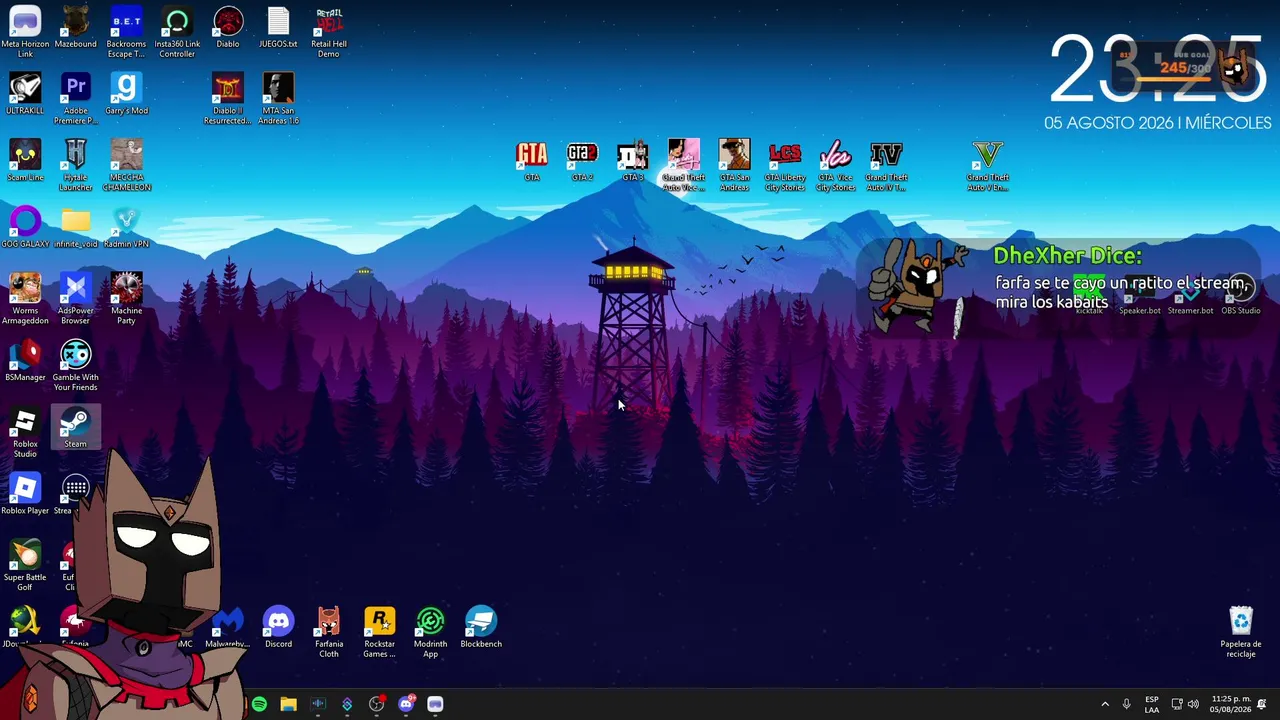Select the Blockbench desktop icon
This screenshot has height=720, width=1280.
tap(481, 628)
